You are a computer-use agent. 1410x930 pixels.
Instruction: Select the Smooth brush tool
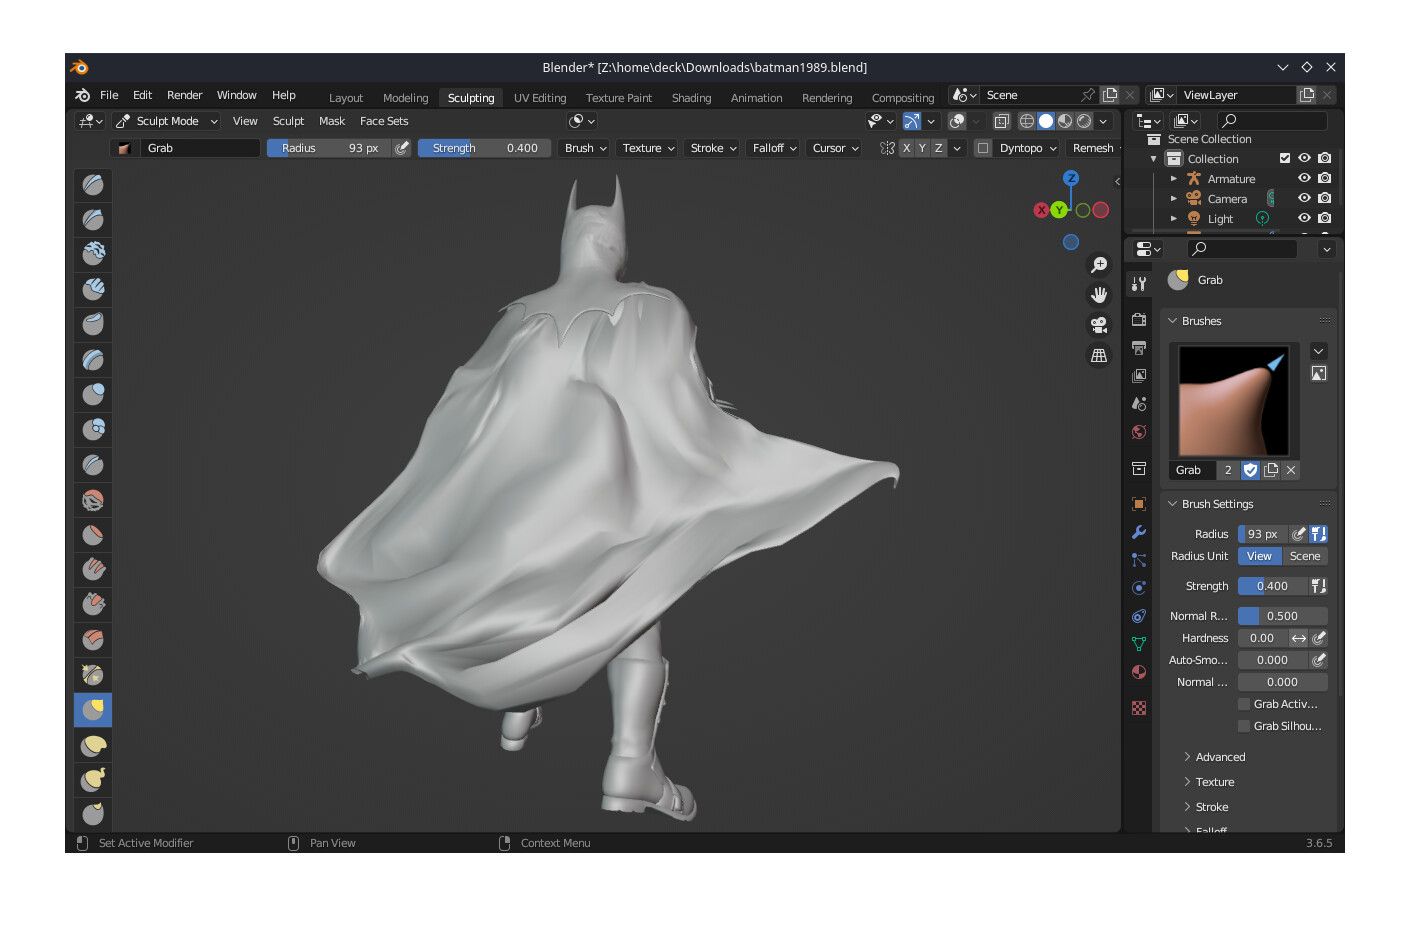pyautogui.click(x=93, y=500)
